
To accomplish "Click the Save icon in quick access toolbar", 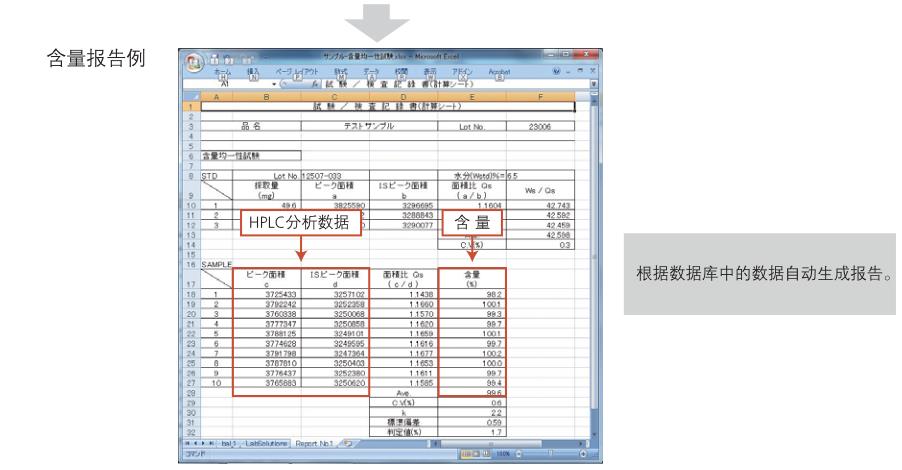I will (x=214, y=58).
